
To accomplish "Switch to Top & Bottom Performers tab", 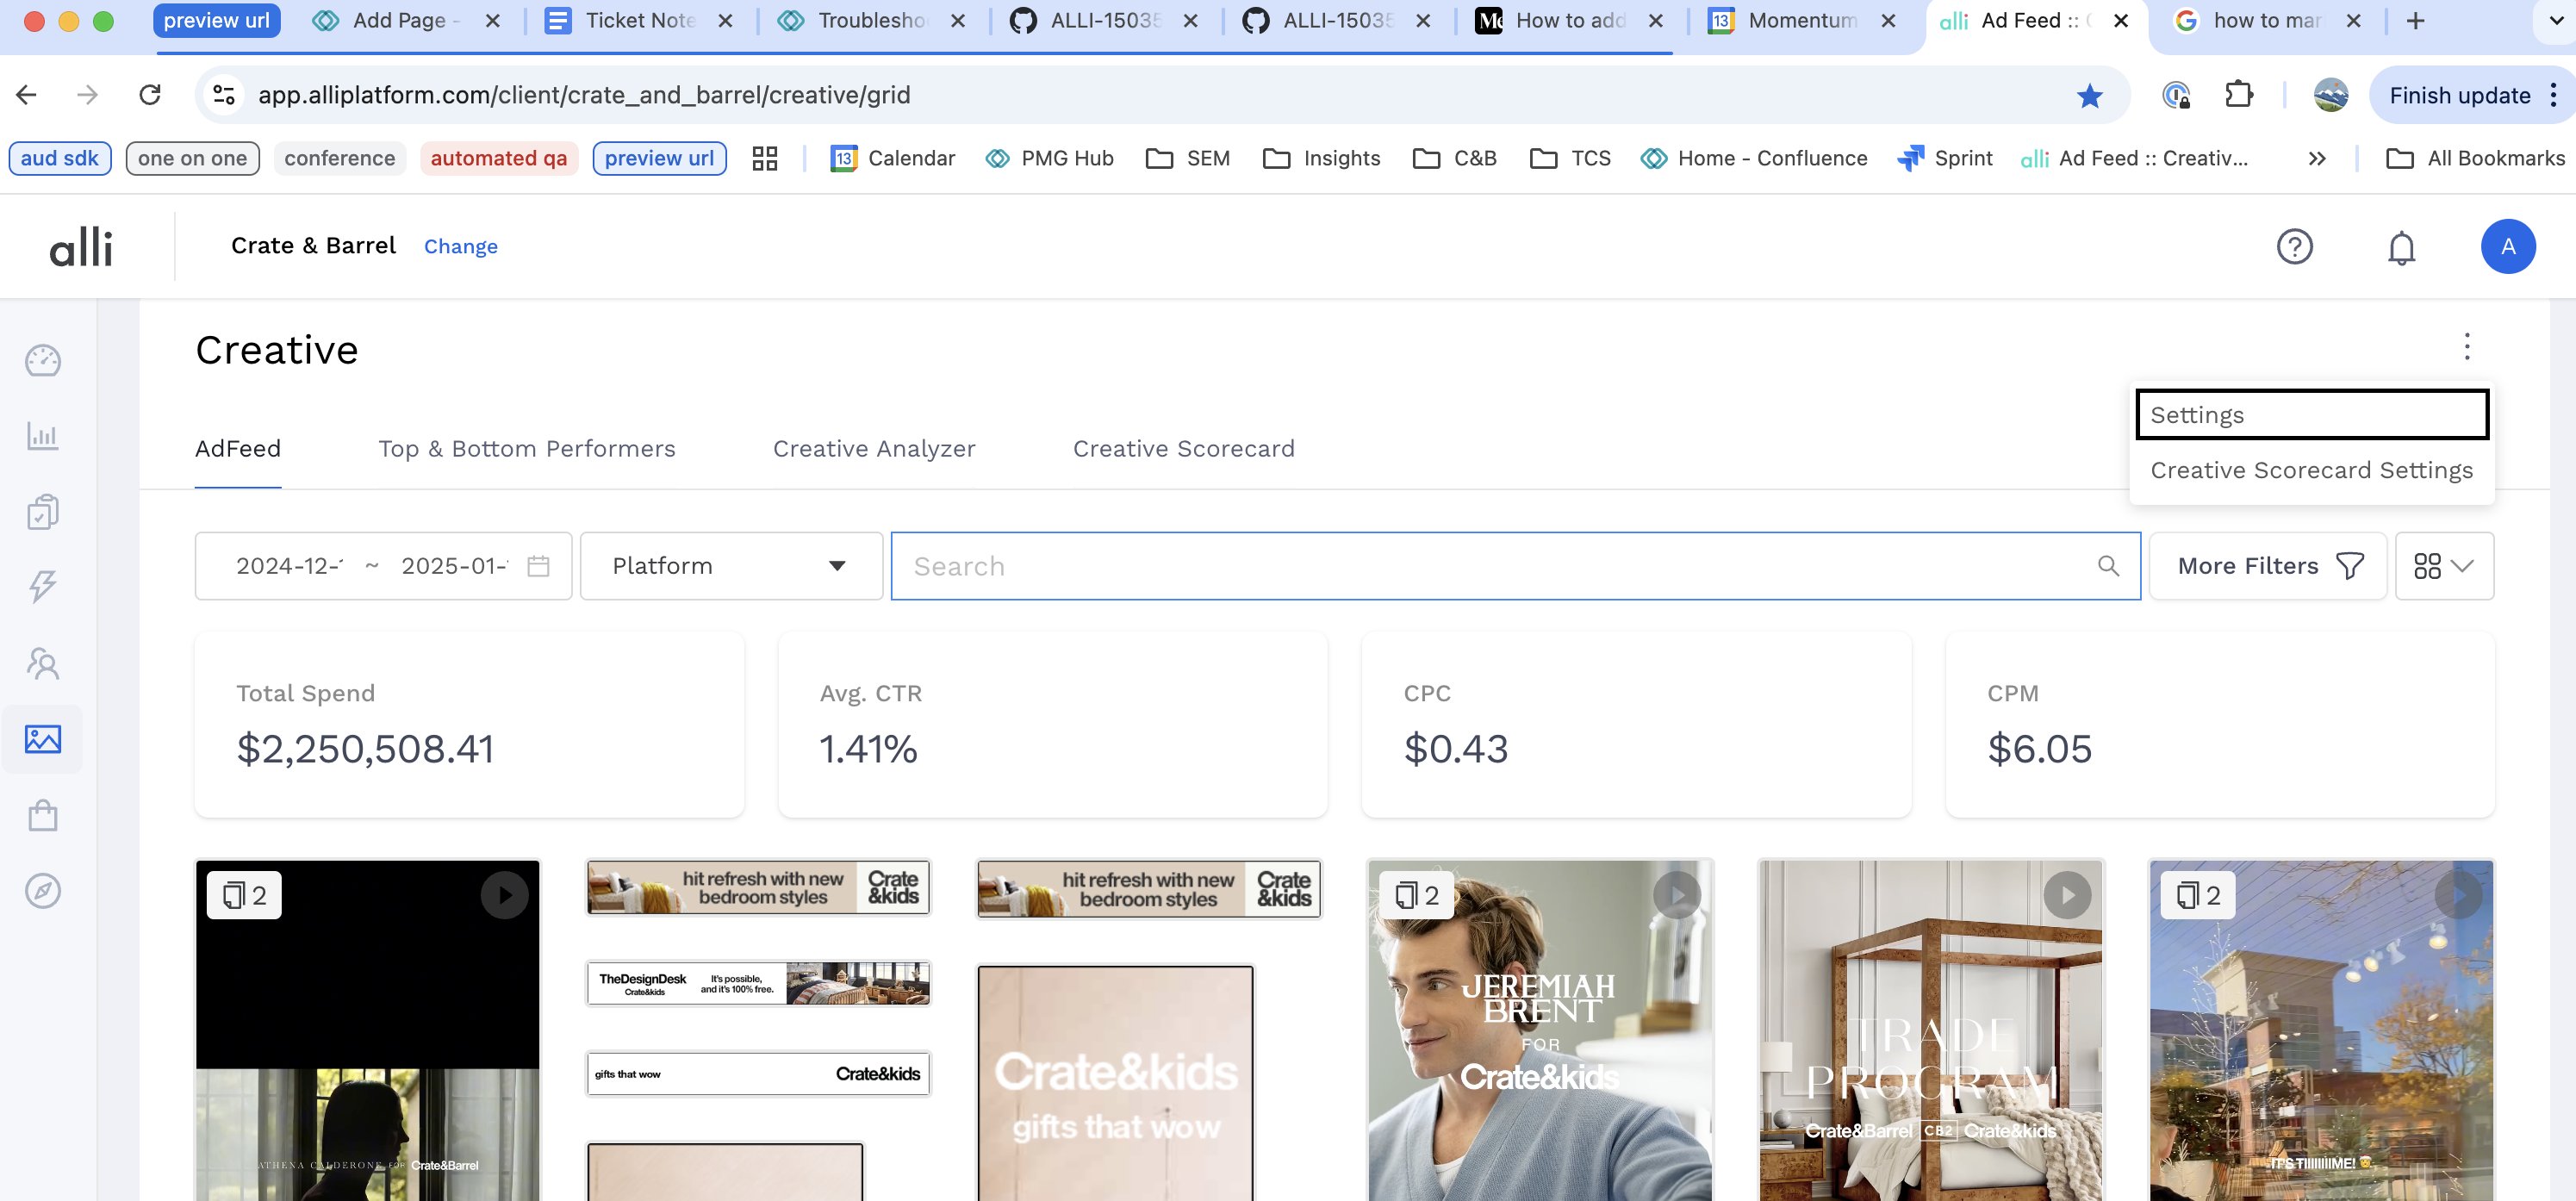I will coord(526,449).
